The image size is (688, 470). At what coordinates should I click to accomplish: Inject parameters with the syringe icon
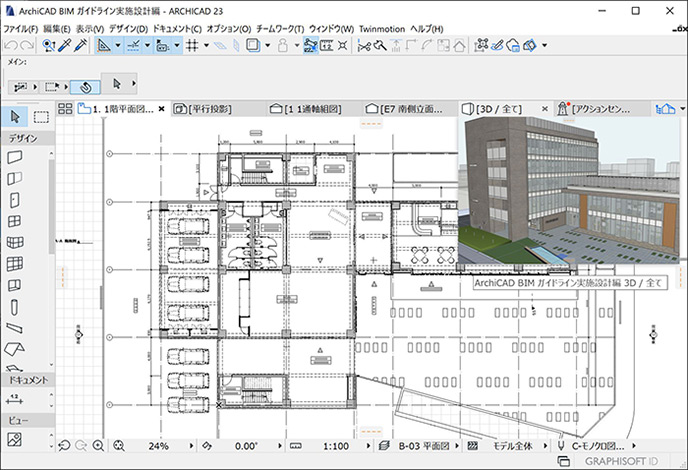pos(80,45)
